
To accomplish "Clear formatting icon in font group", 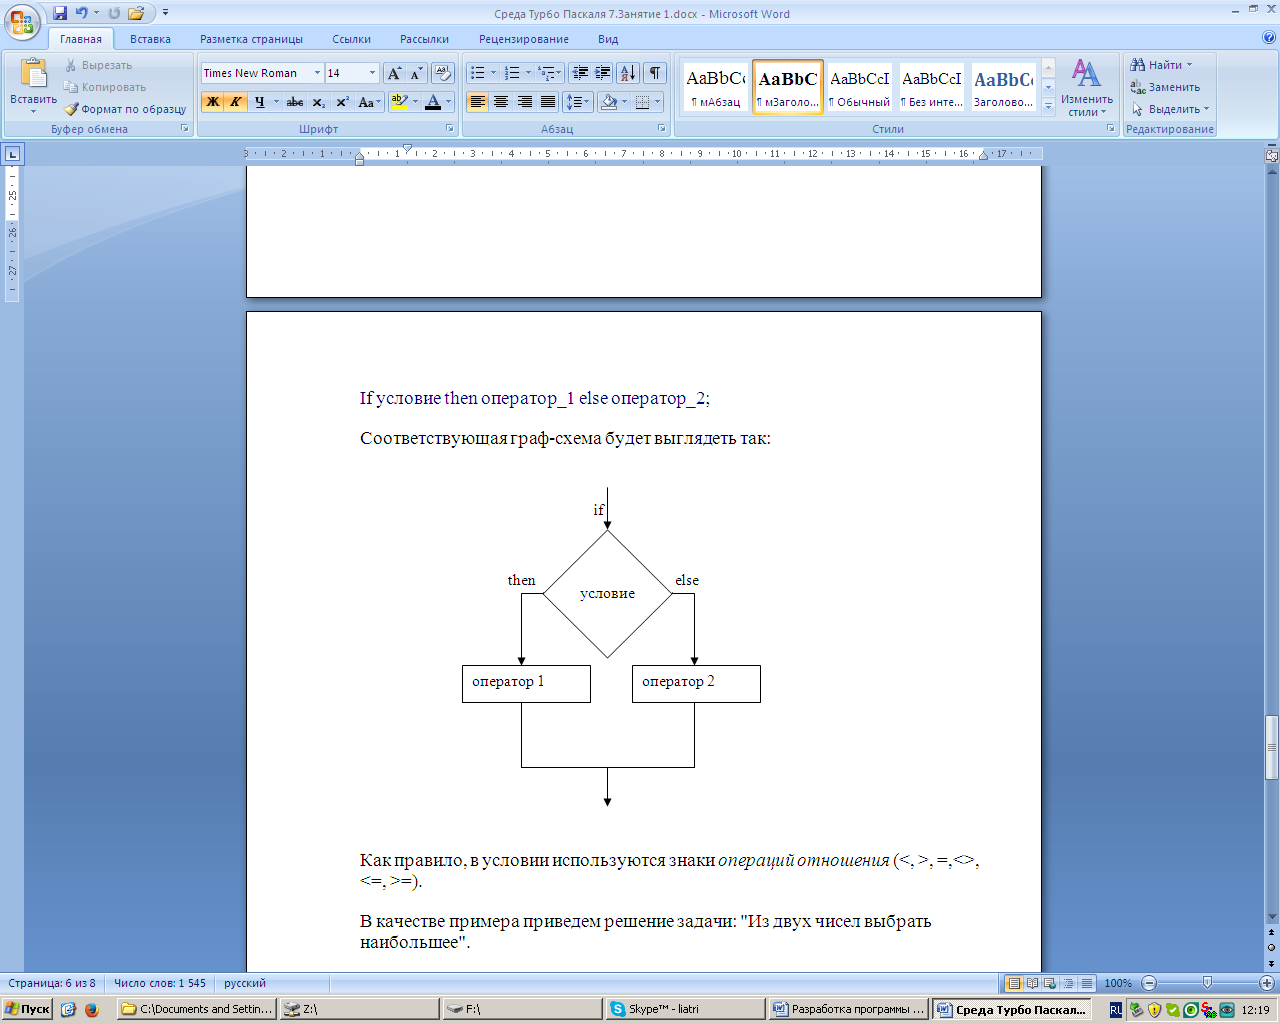I will [x=443, y=73].
